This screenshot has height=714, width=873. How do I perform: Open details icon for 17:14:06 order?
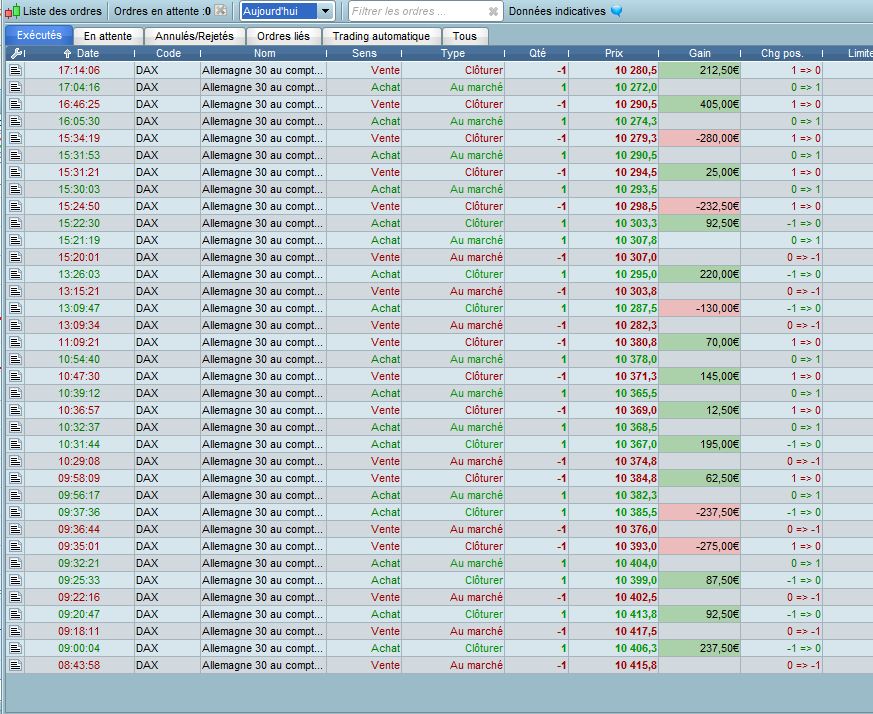point(15,70)
